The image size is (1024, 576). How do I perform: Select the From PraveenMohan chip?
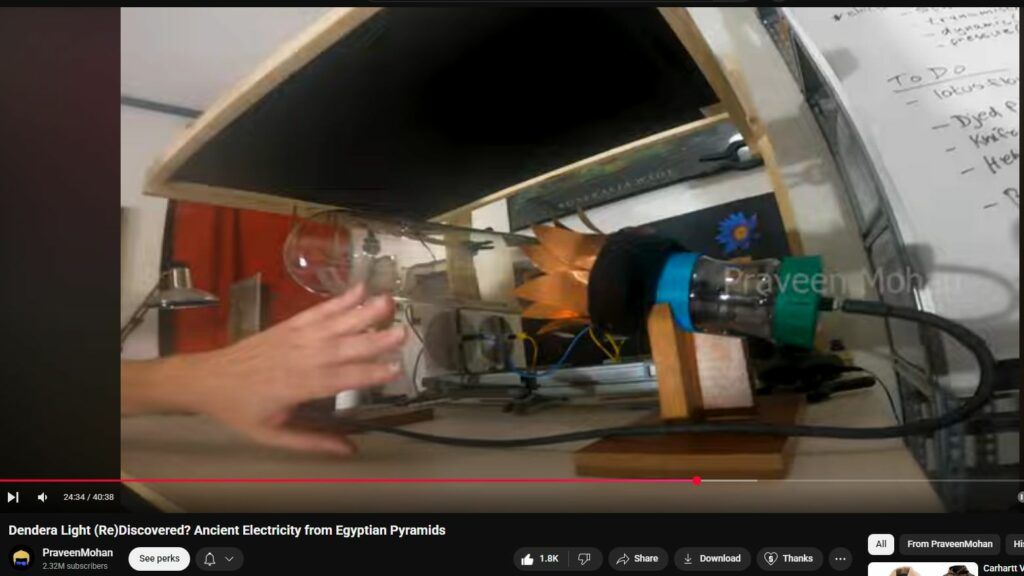pyautogui.click(x=949, y=544)
